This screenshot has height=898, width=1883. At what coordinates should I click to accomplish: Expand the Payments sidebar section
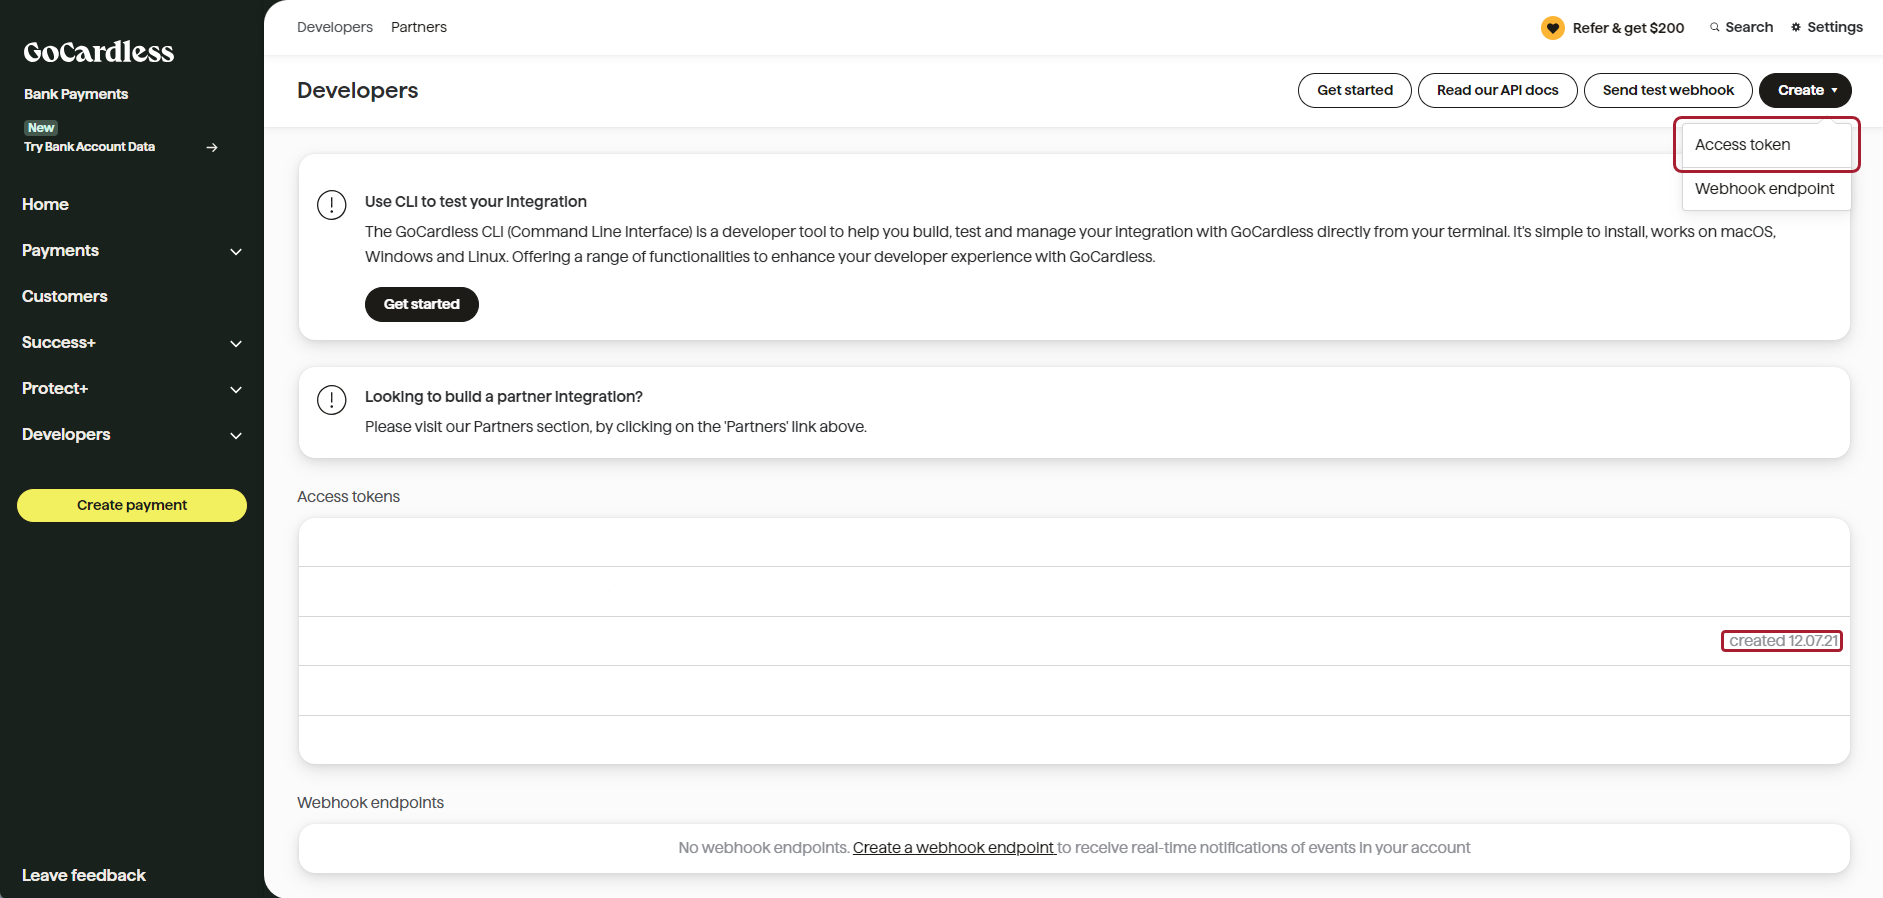pos(236,251)
